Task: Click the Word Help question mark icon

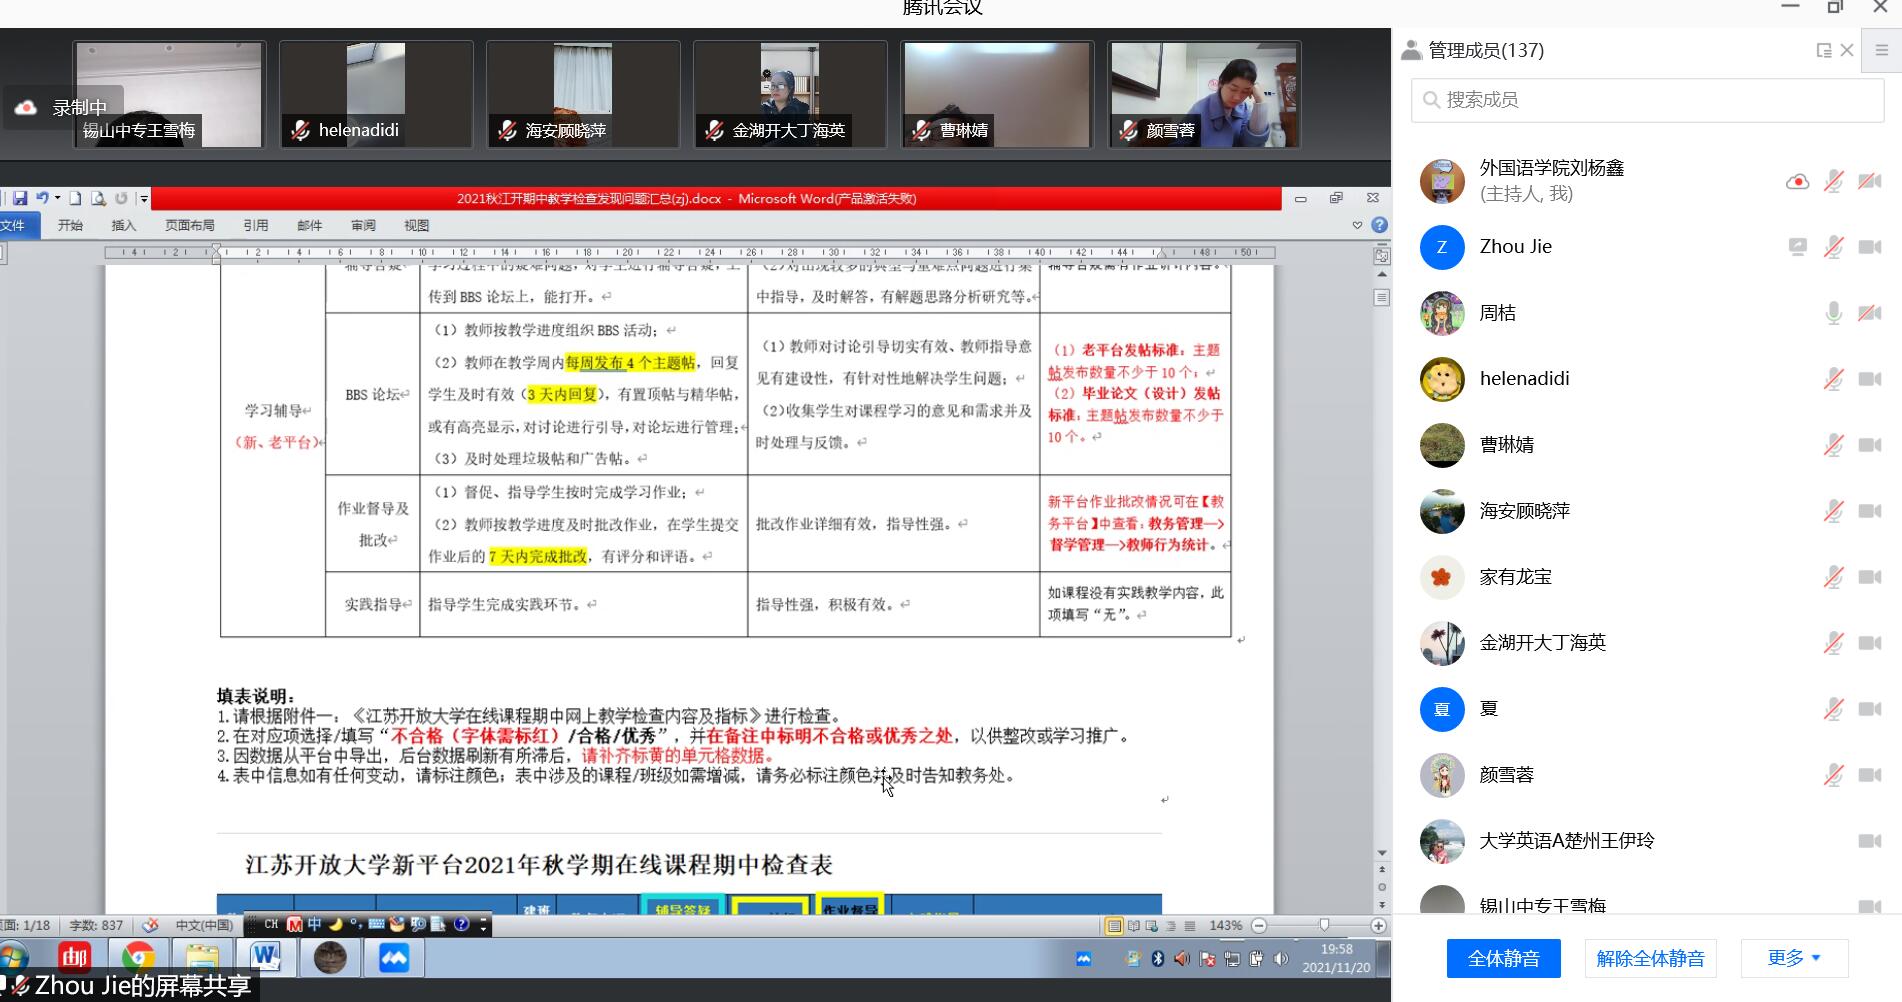Action: 1379,225
